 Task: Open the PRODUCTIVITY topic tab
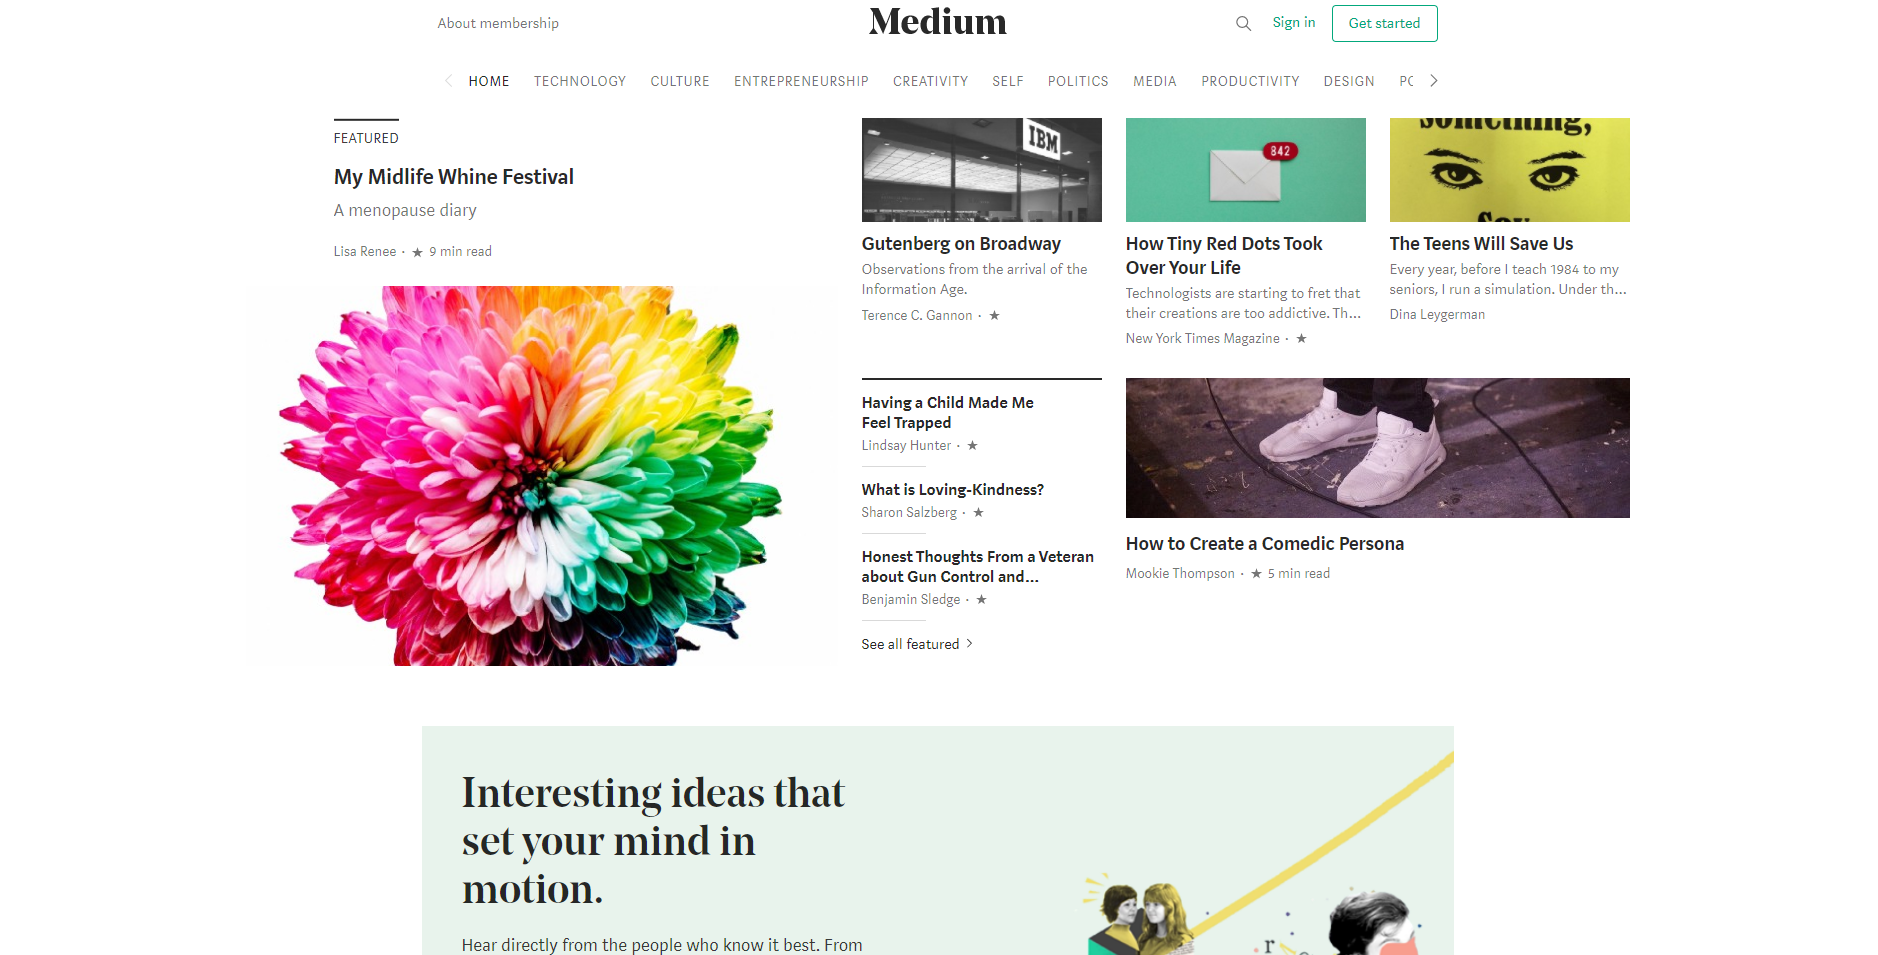(x=1250, y=81)
